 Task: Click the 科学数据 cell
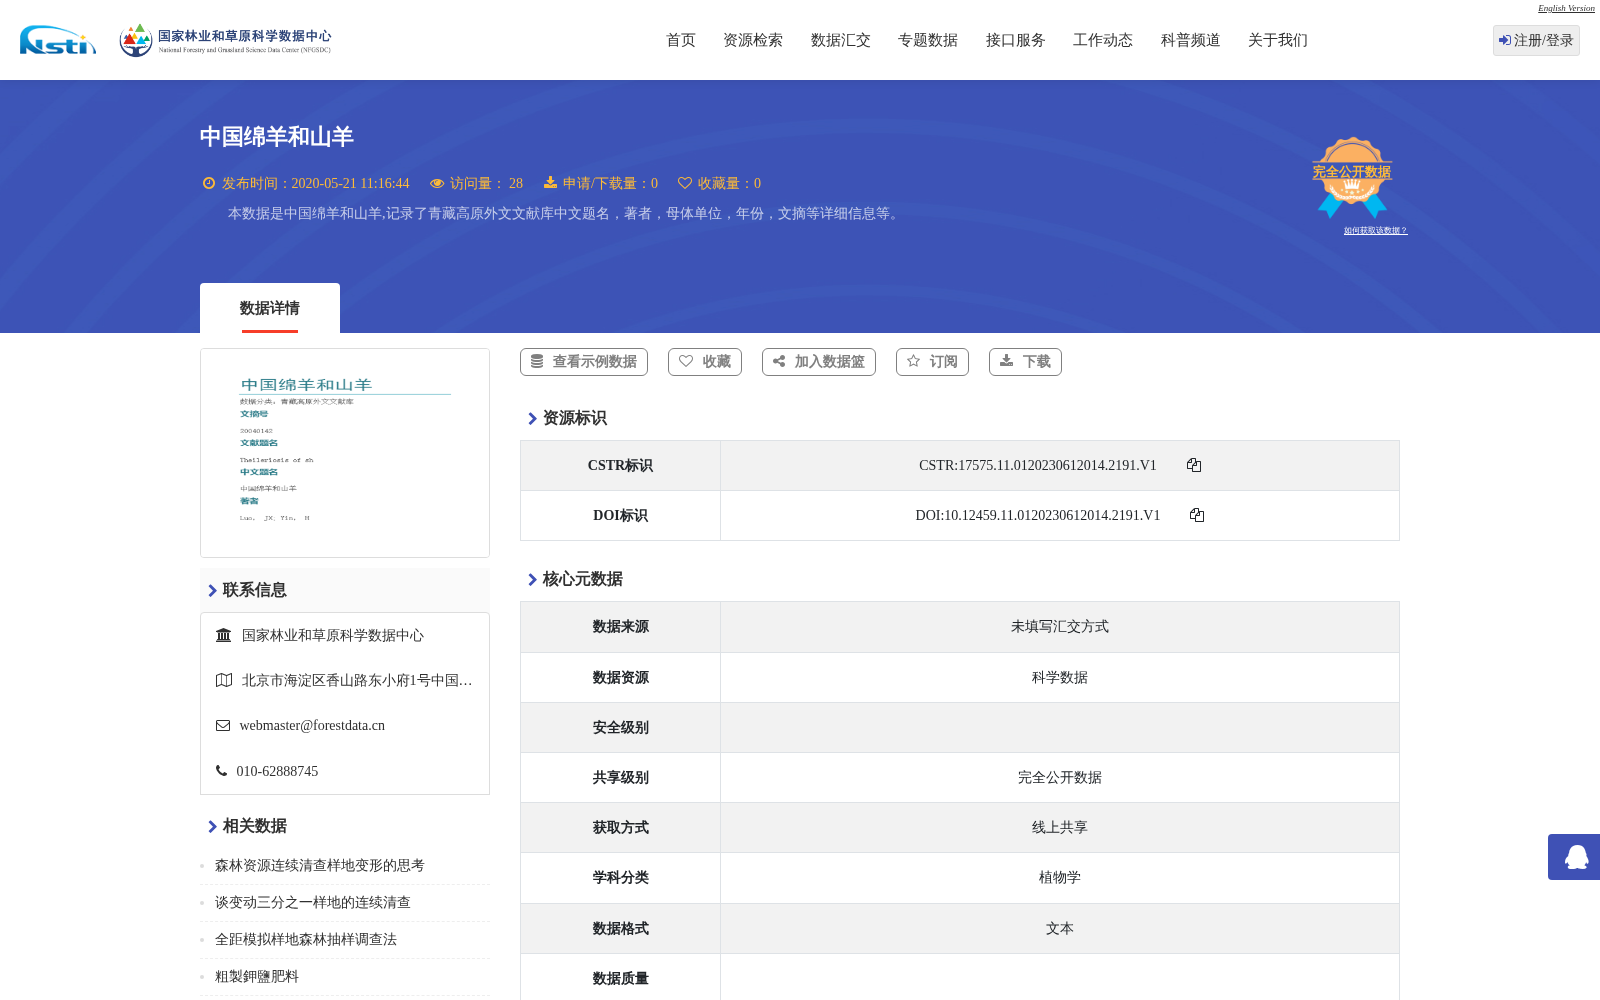click(x=1060, y=678)
